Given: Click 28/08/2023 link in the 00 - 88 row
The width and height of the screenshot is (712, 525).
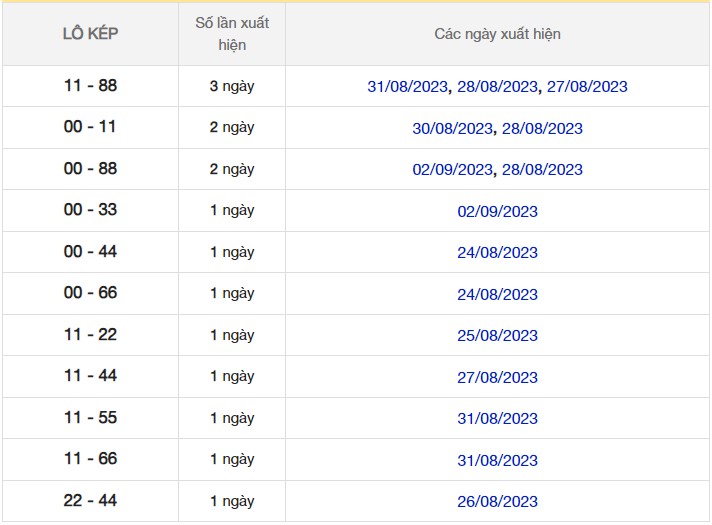Looking at the screenshot, I should 542,170.
